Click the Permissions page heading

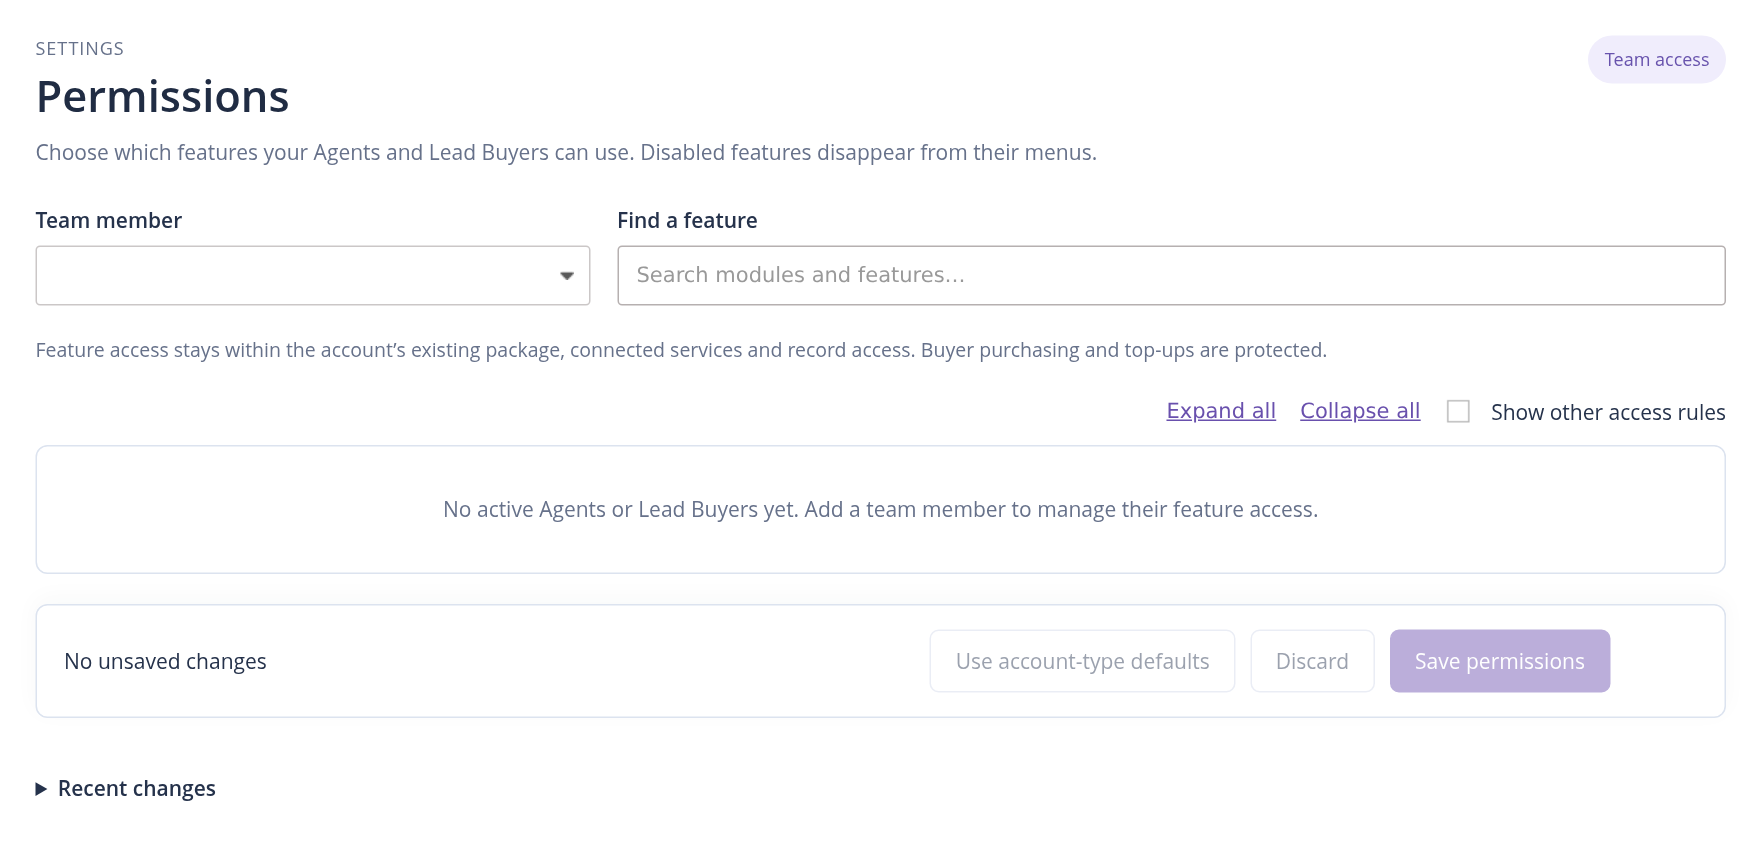click(x=163, y=97)
